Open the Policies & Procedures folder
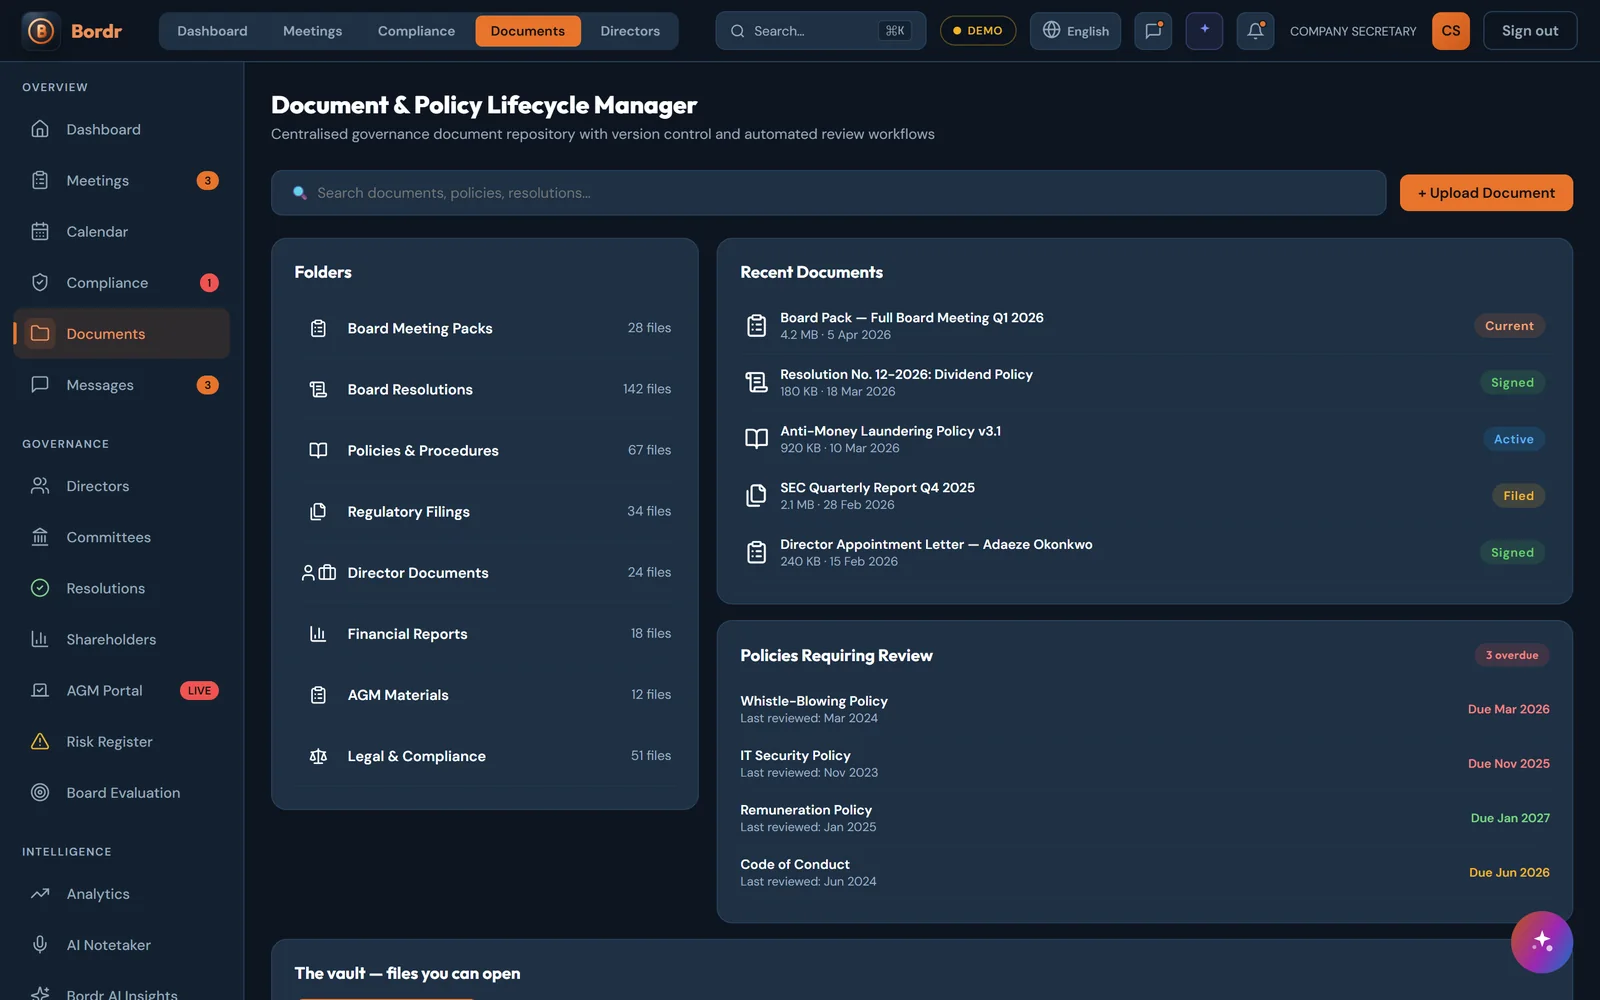 click(485, 450)
